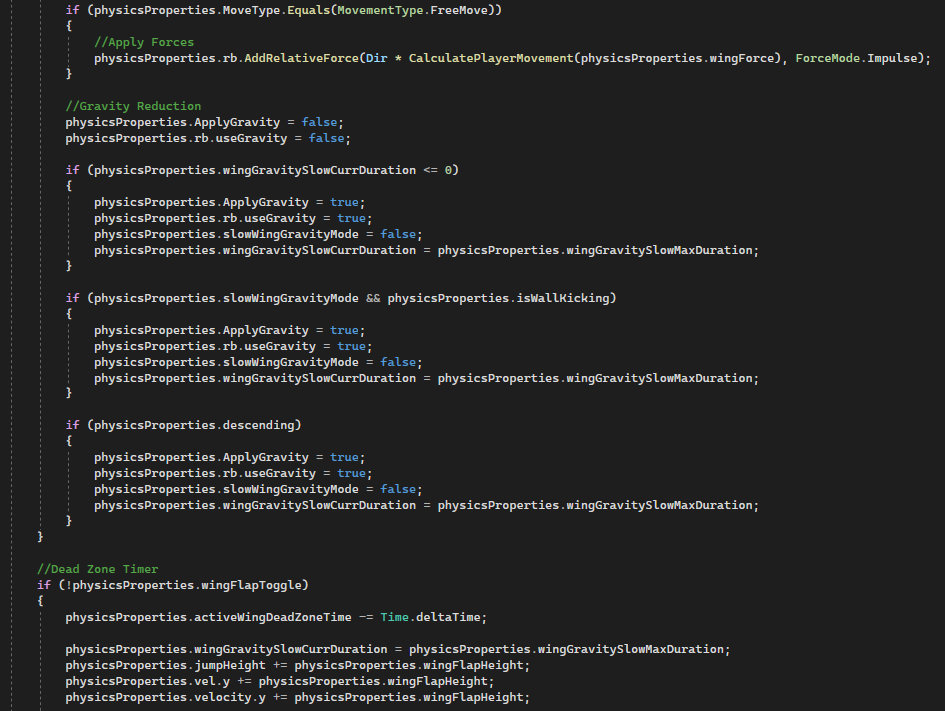Click vel.y on the vel.y += line
This screenshot has height=711, width=945.
pyautogui.click(x=212, y=681)
